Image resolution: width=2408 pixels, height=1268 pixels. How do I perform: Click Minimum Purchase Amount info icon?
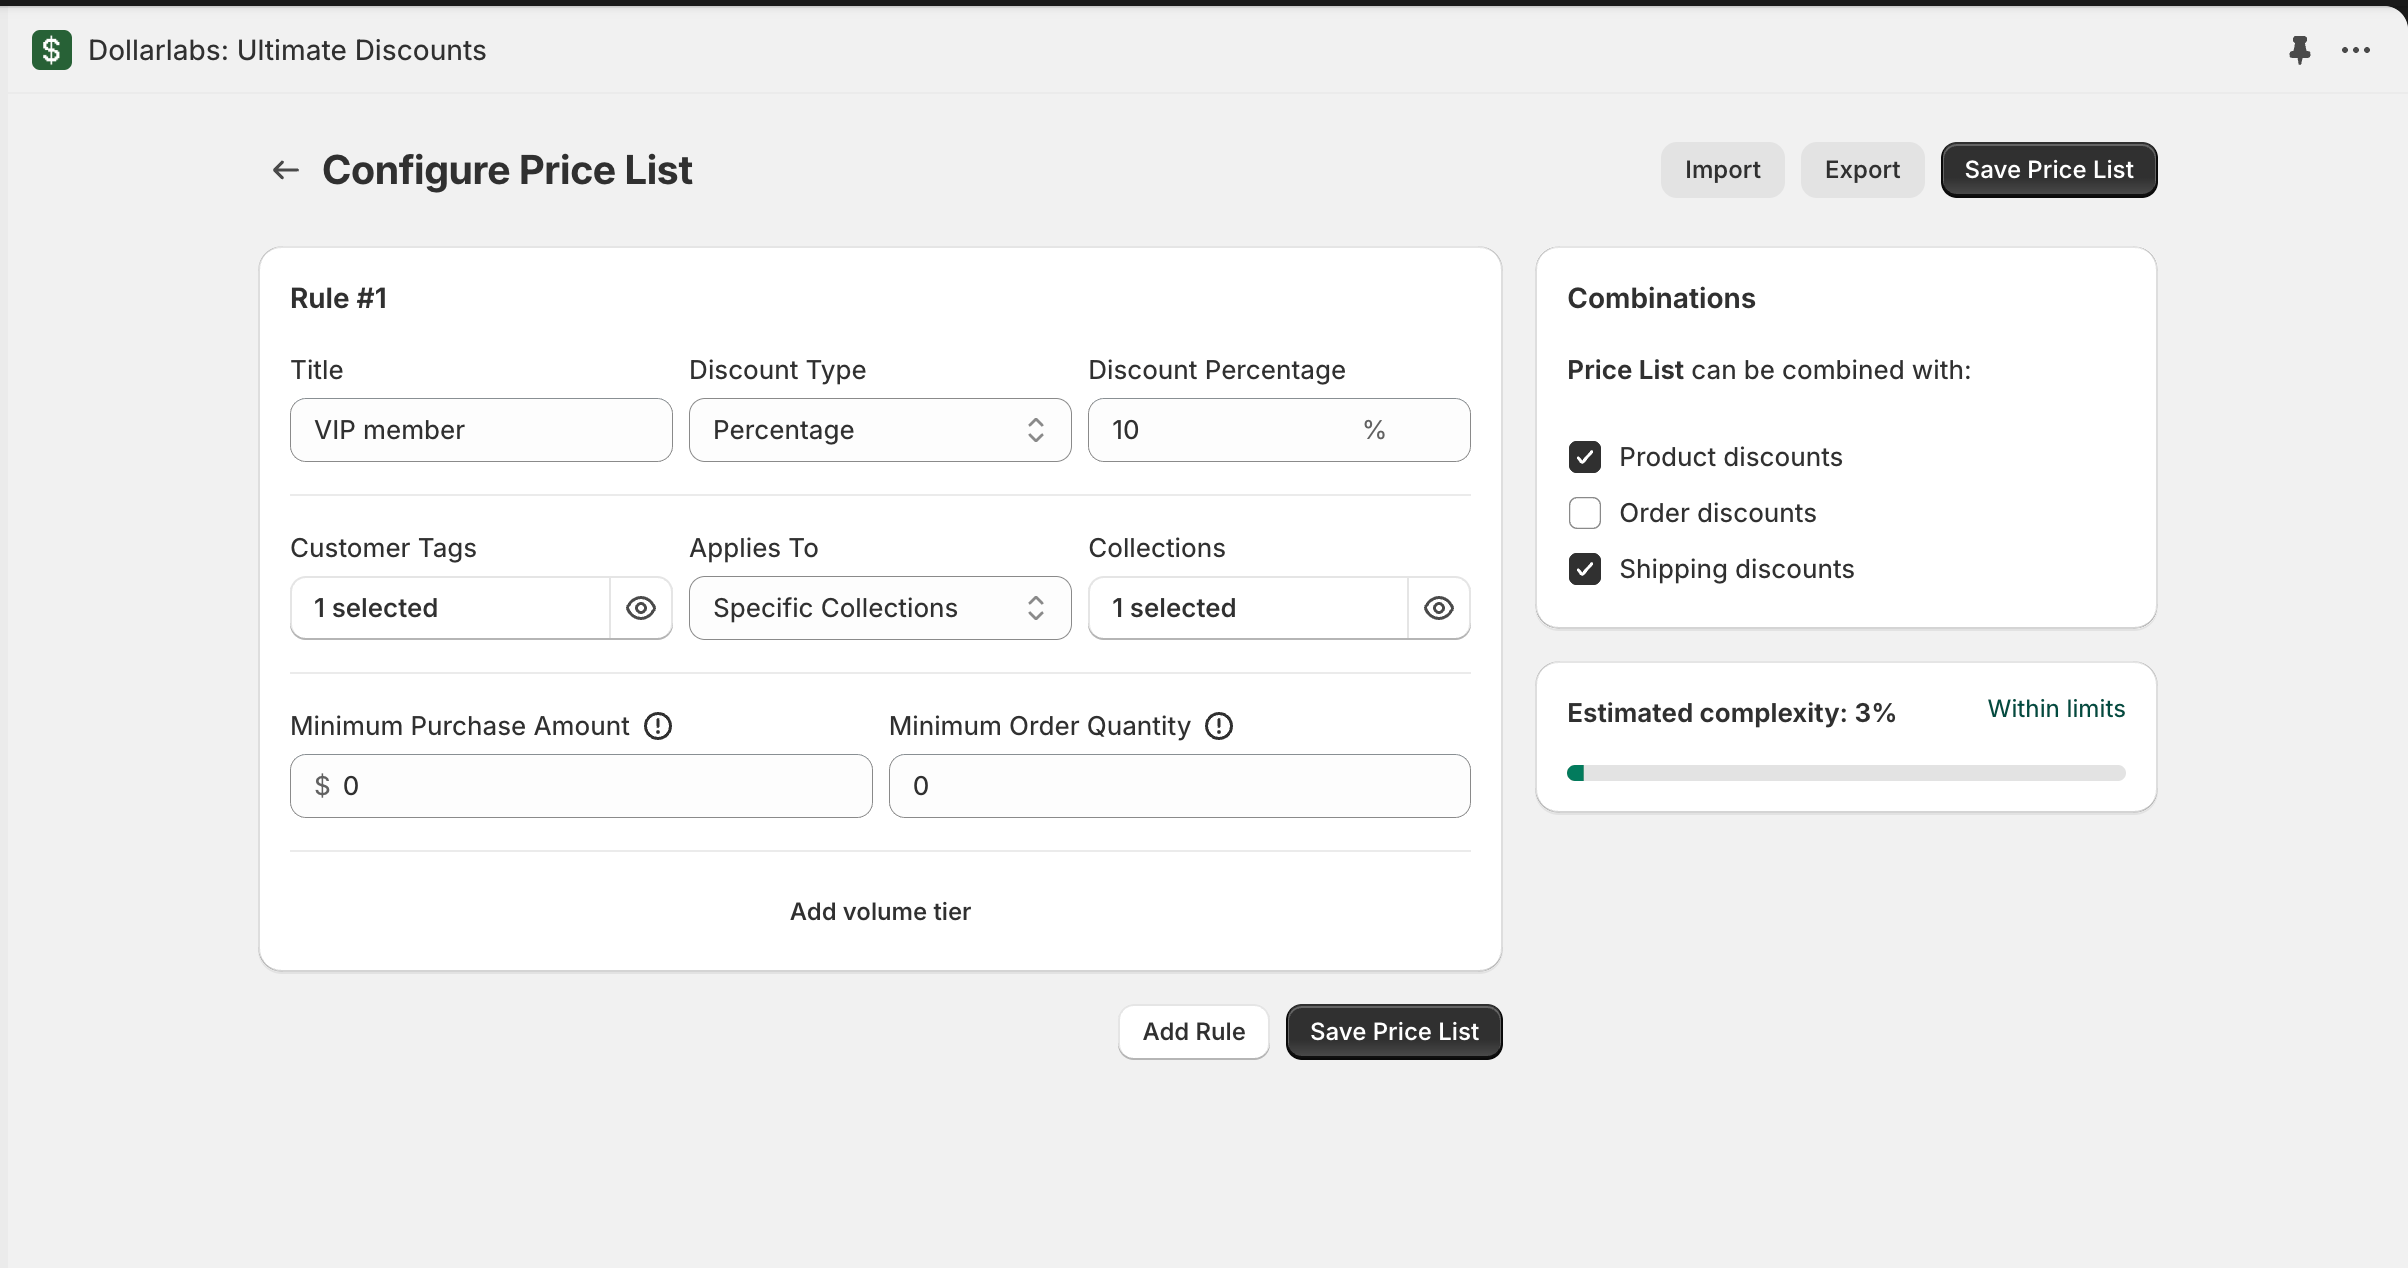[x=658, y=726]
